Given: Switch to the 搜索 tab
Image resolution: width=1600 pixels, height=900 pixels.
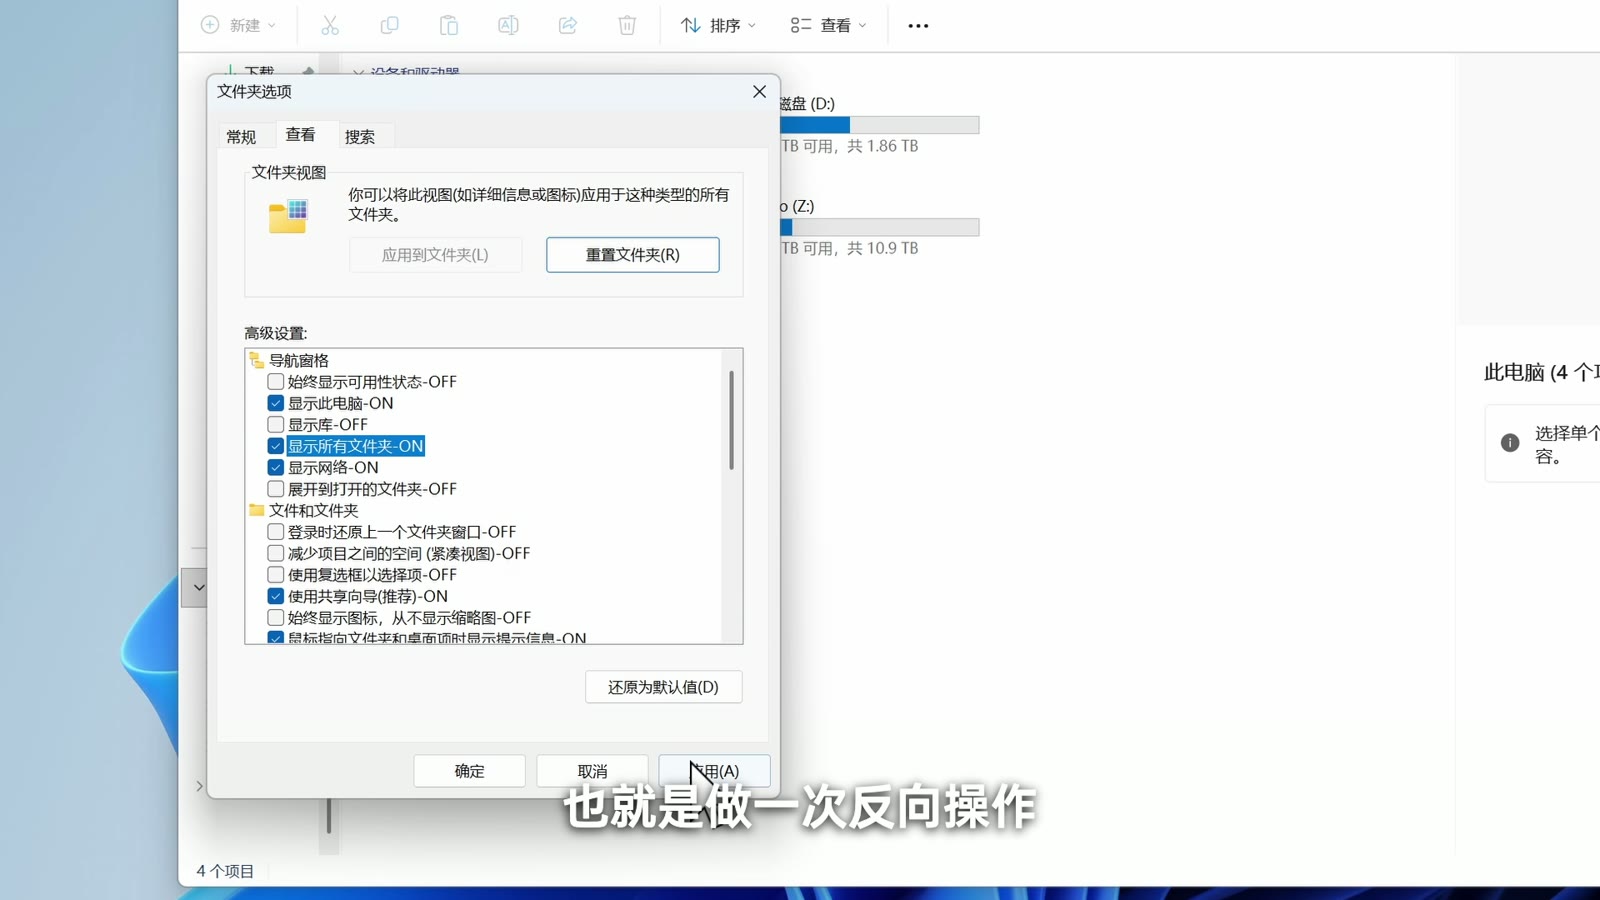Looking at the screenshot, I should tap(360, 137).
